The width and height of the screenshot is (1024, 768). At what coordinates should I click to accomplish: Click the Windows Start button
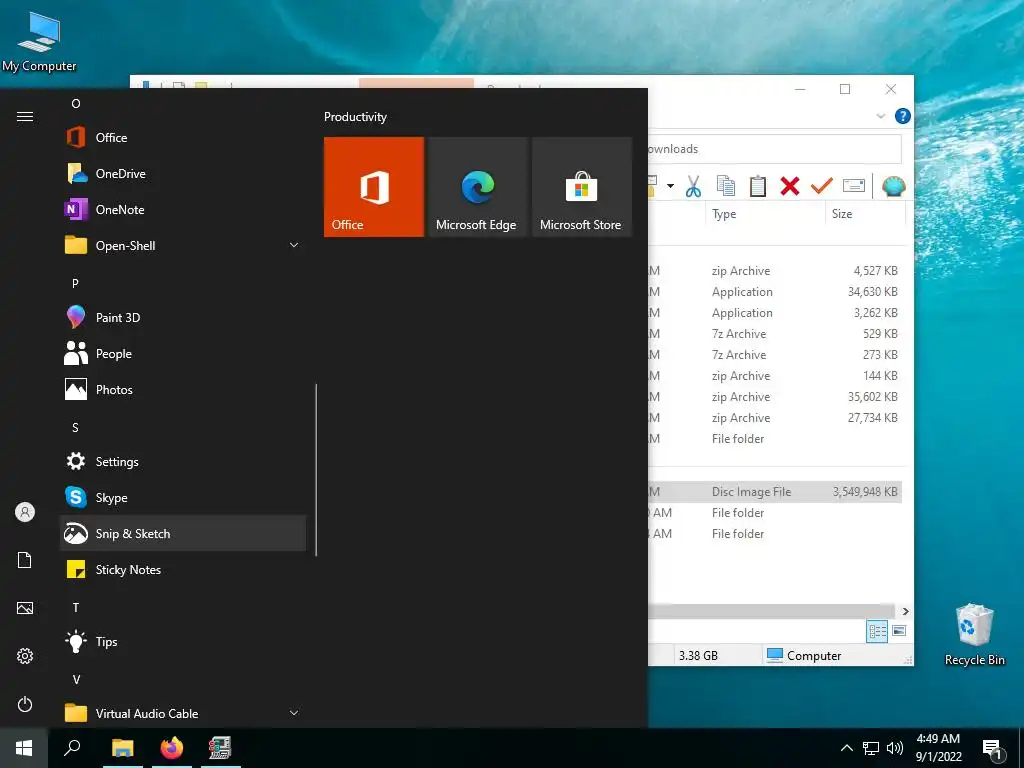pyautogui.click(x=24, y=748)
